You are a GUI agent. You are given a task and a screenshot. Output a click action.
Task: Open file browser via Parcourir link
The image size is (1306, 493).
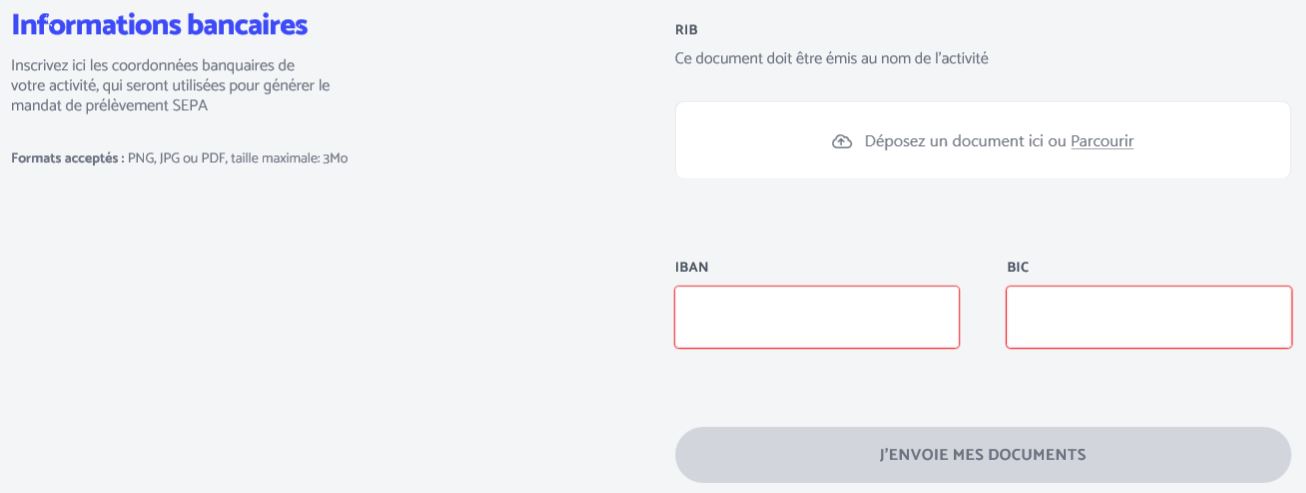[x=1102, y=142]
